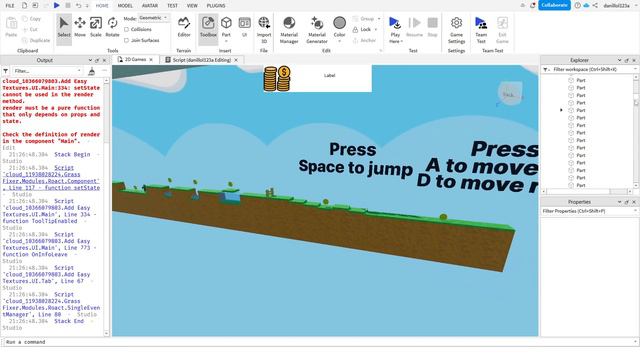Open Game Settings
Viewport: 640px width, 360px height.
pos(456,29)
